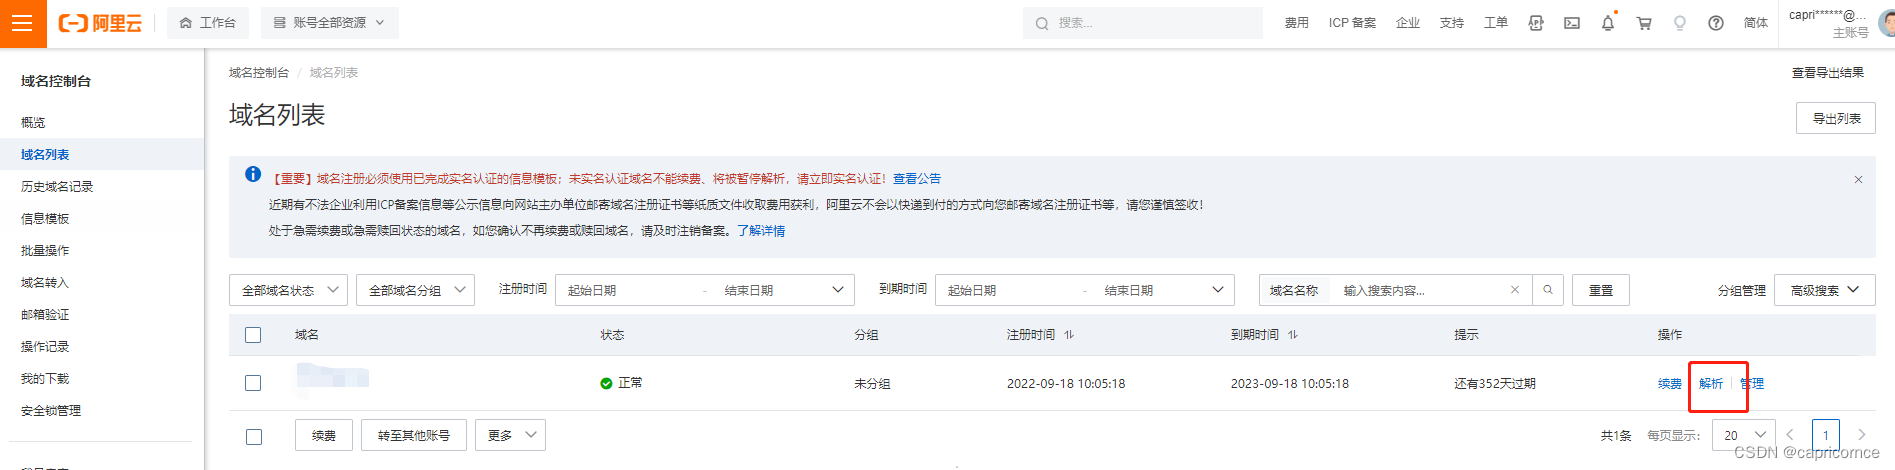The image size is (1895, 470).
Task: Open the 查看公告 link in the notice
Action: (917, 178)
